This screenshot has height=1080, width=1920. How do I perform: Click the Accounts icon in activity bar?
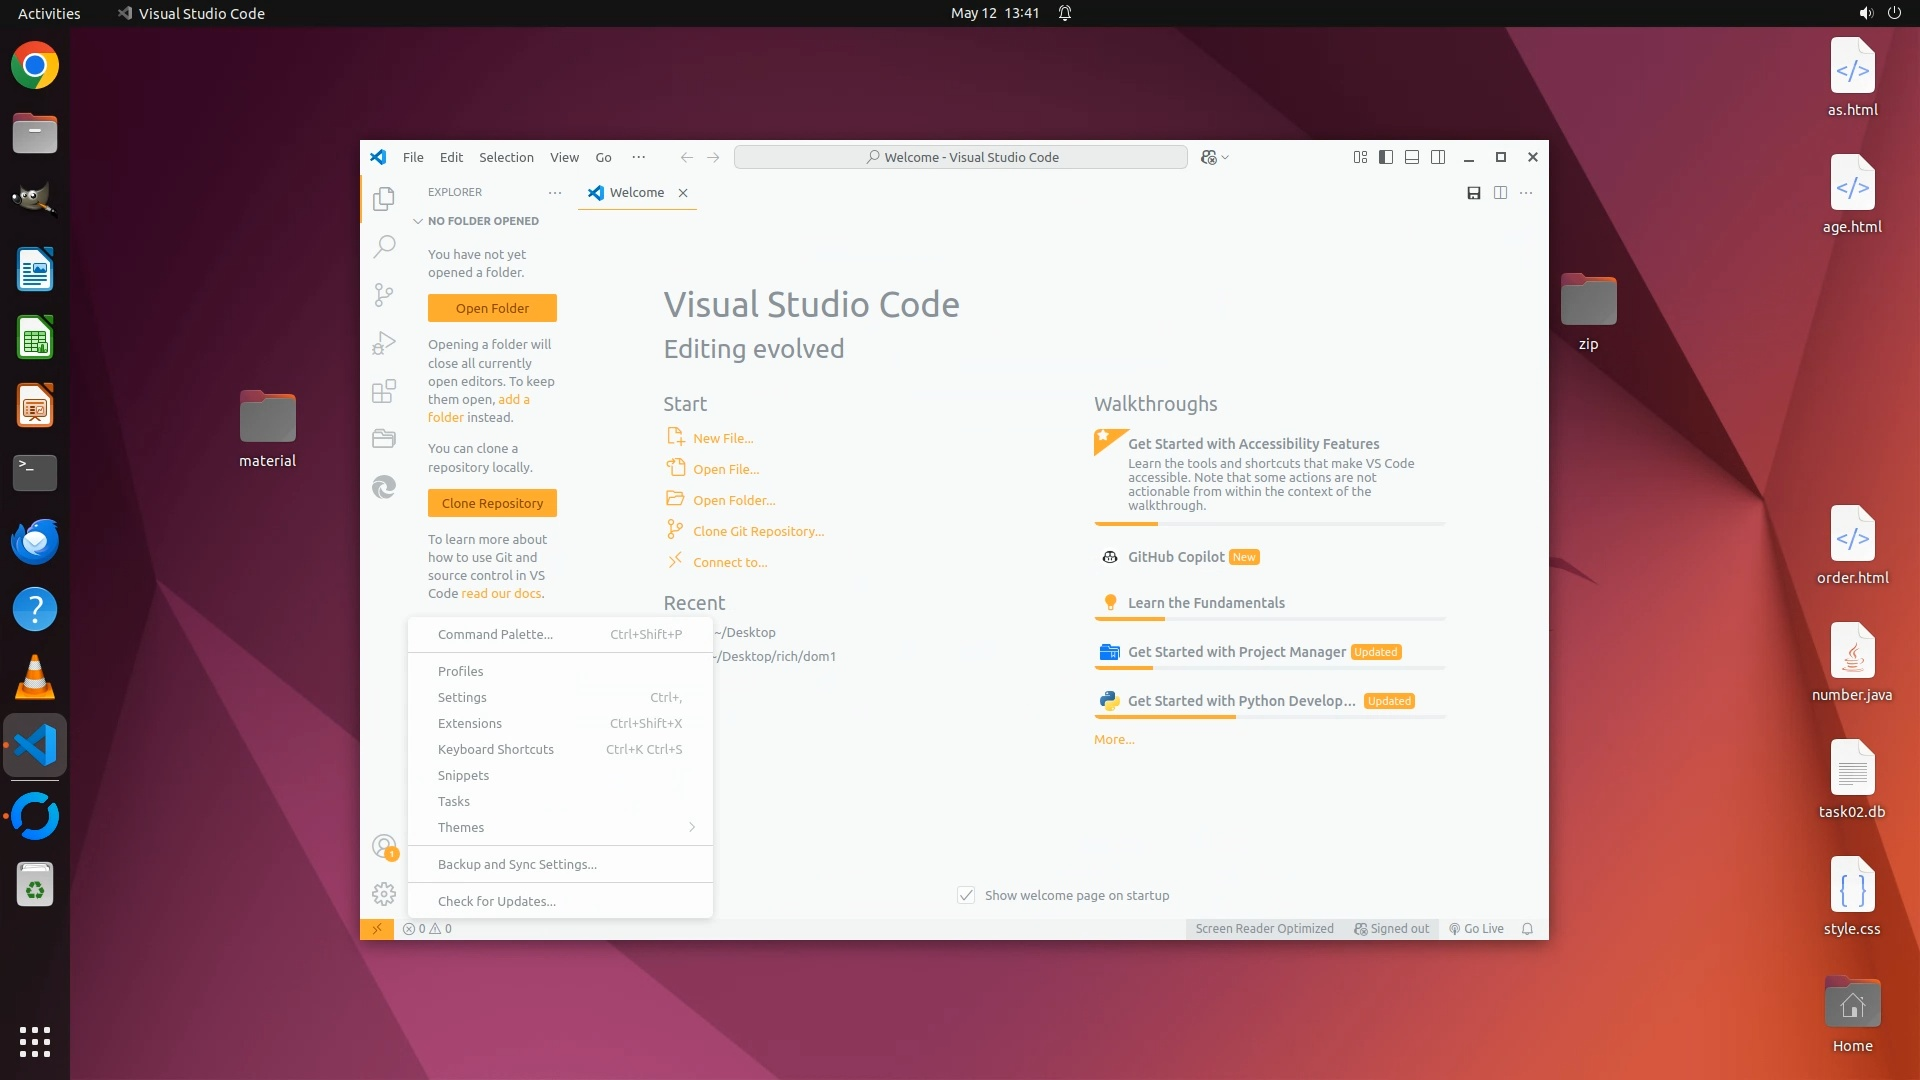[384, 847]
